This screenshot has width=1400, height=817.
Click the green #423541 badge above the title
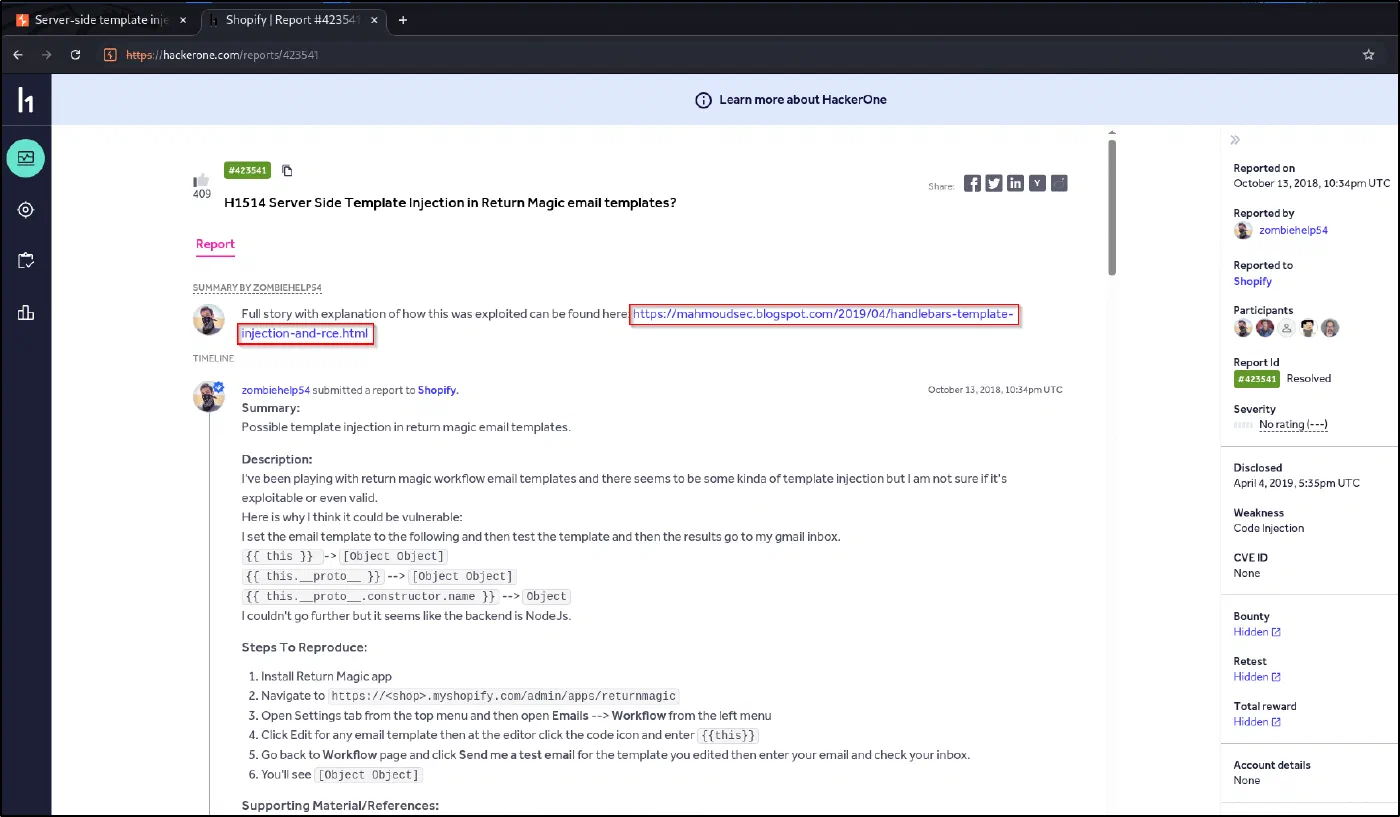coord(247,170)
